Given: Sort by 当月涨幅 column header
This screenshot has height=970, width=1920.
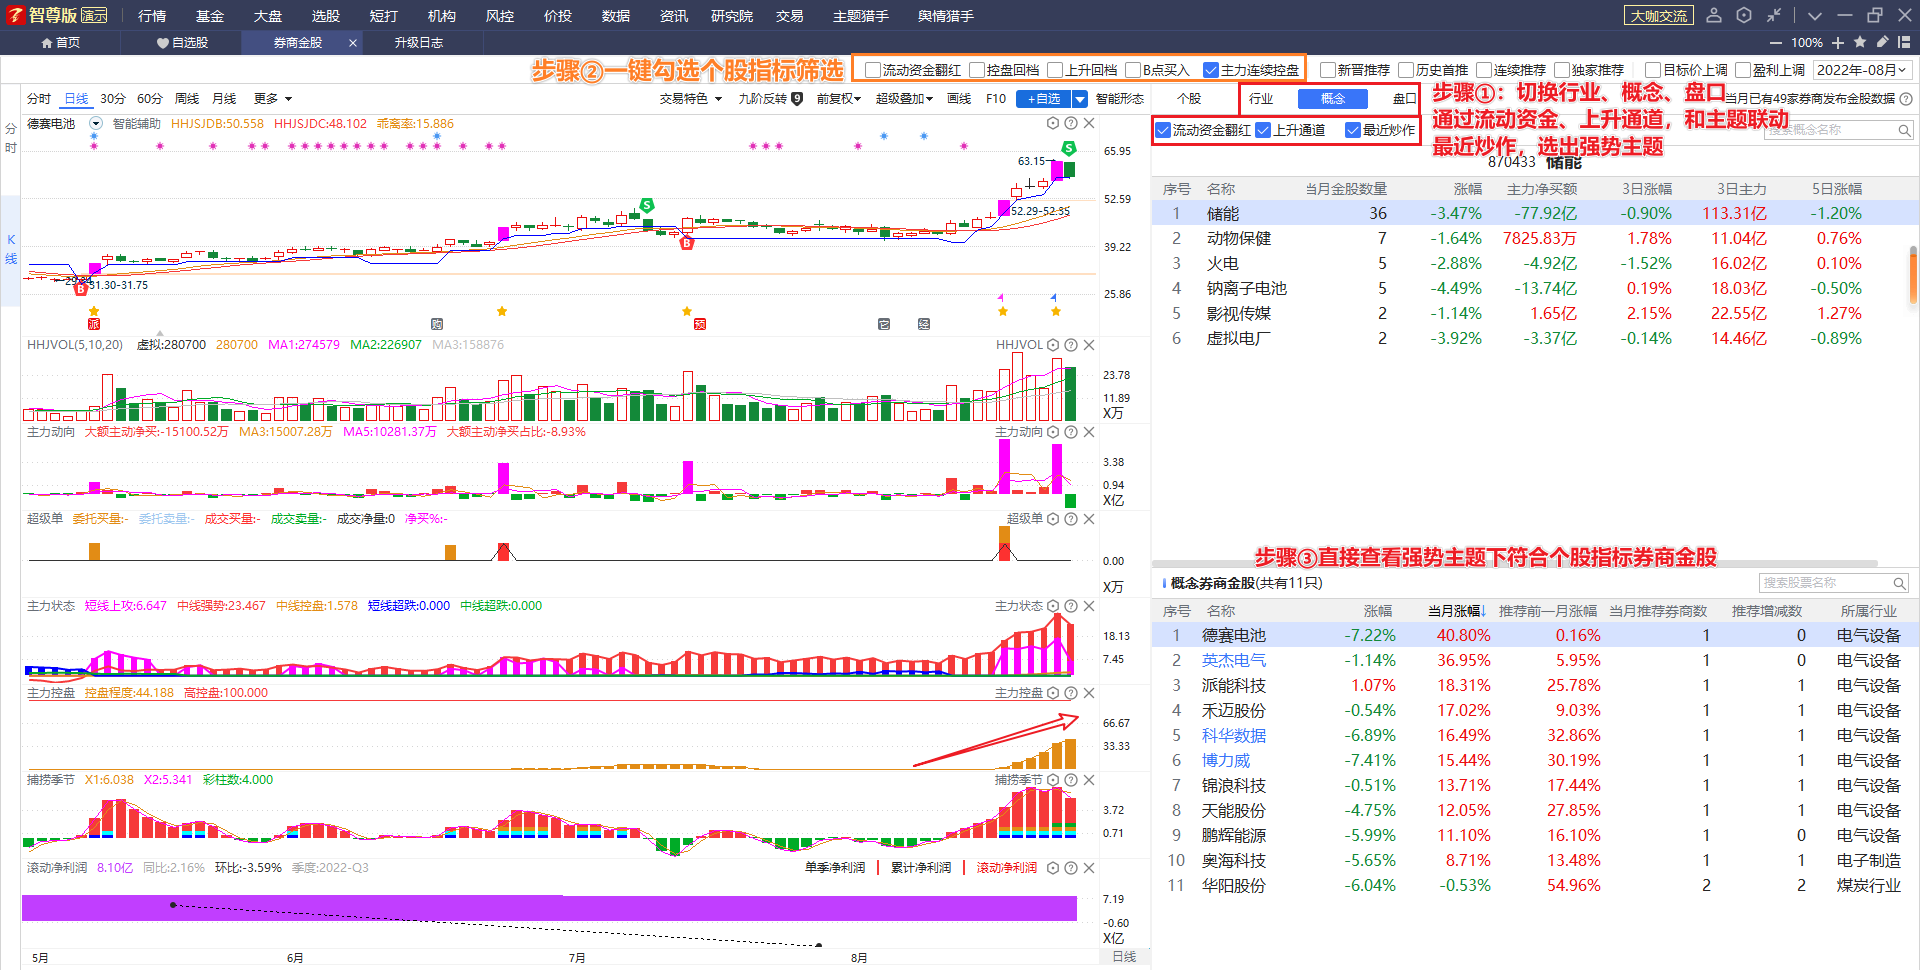Looking at the screenshot, I should coord(1457,611).
